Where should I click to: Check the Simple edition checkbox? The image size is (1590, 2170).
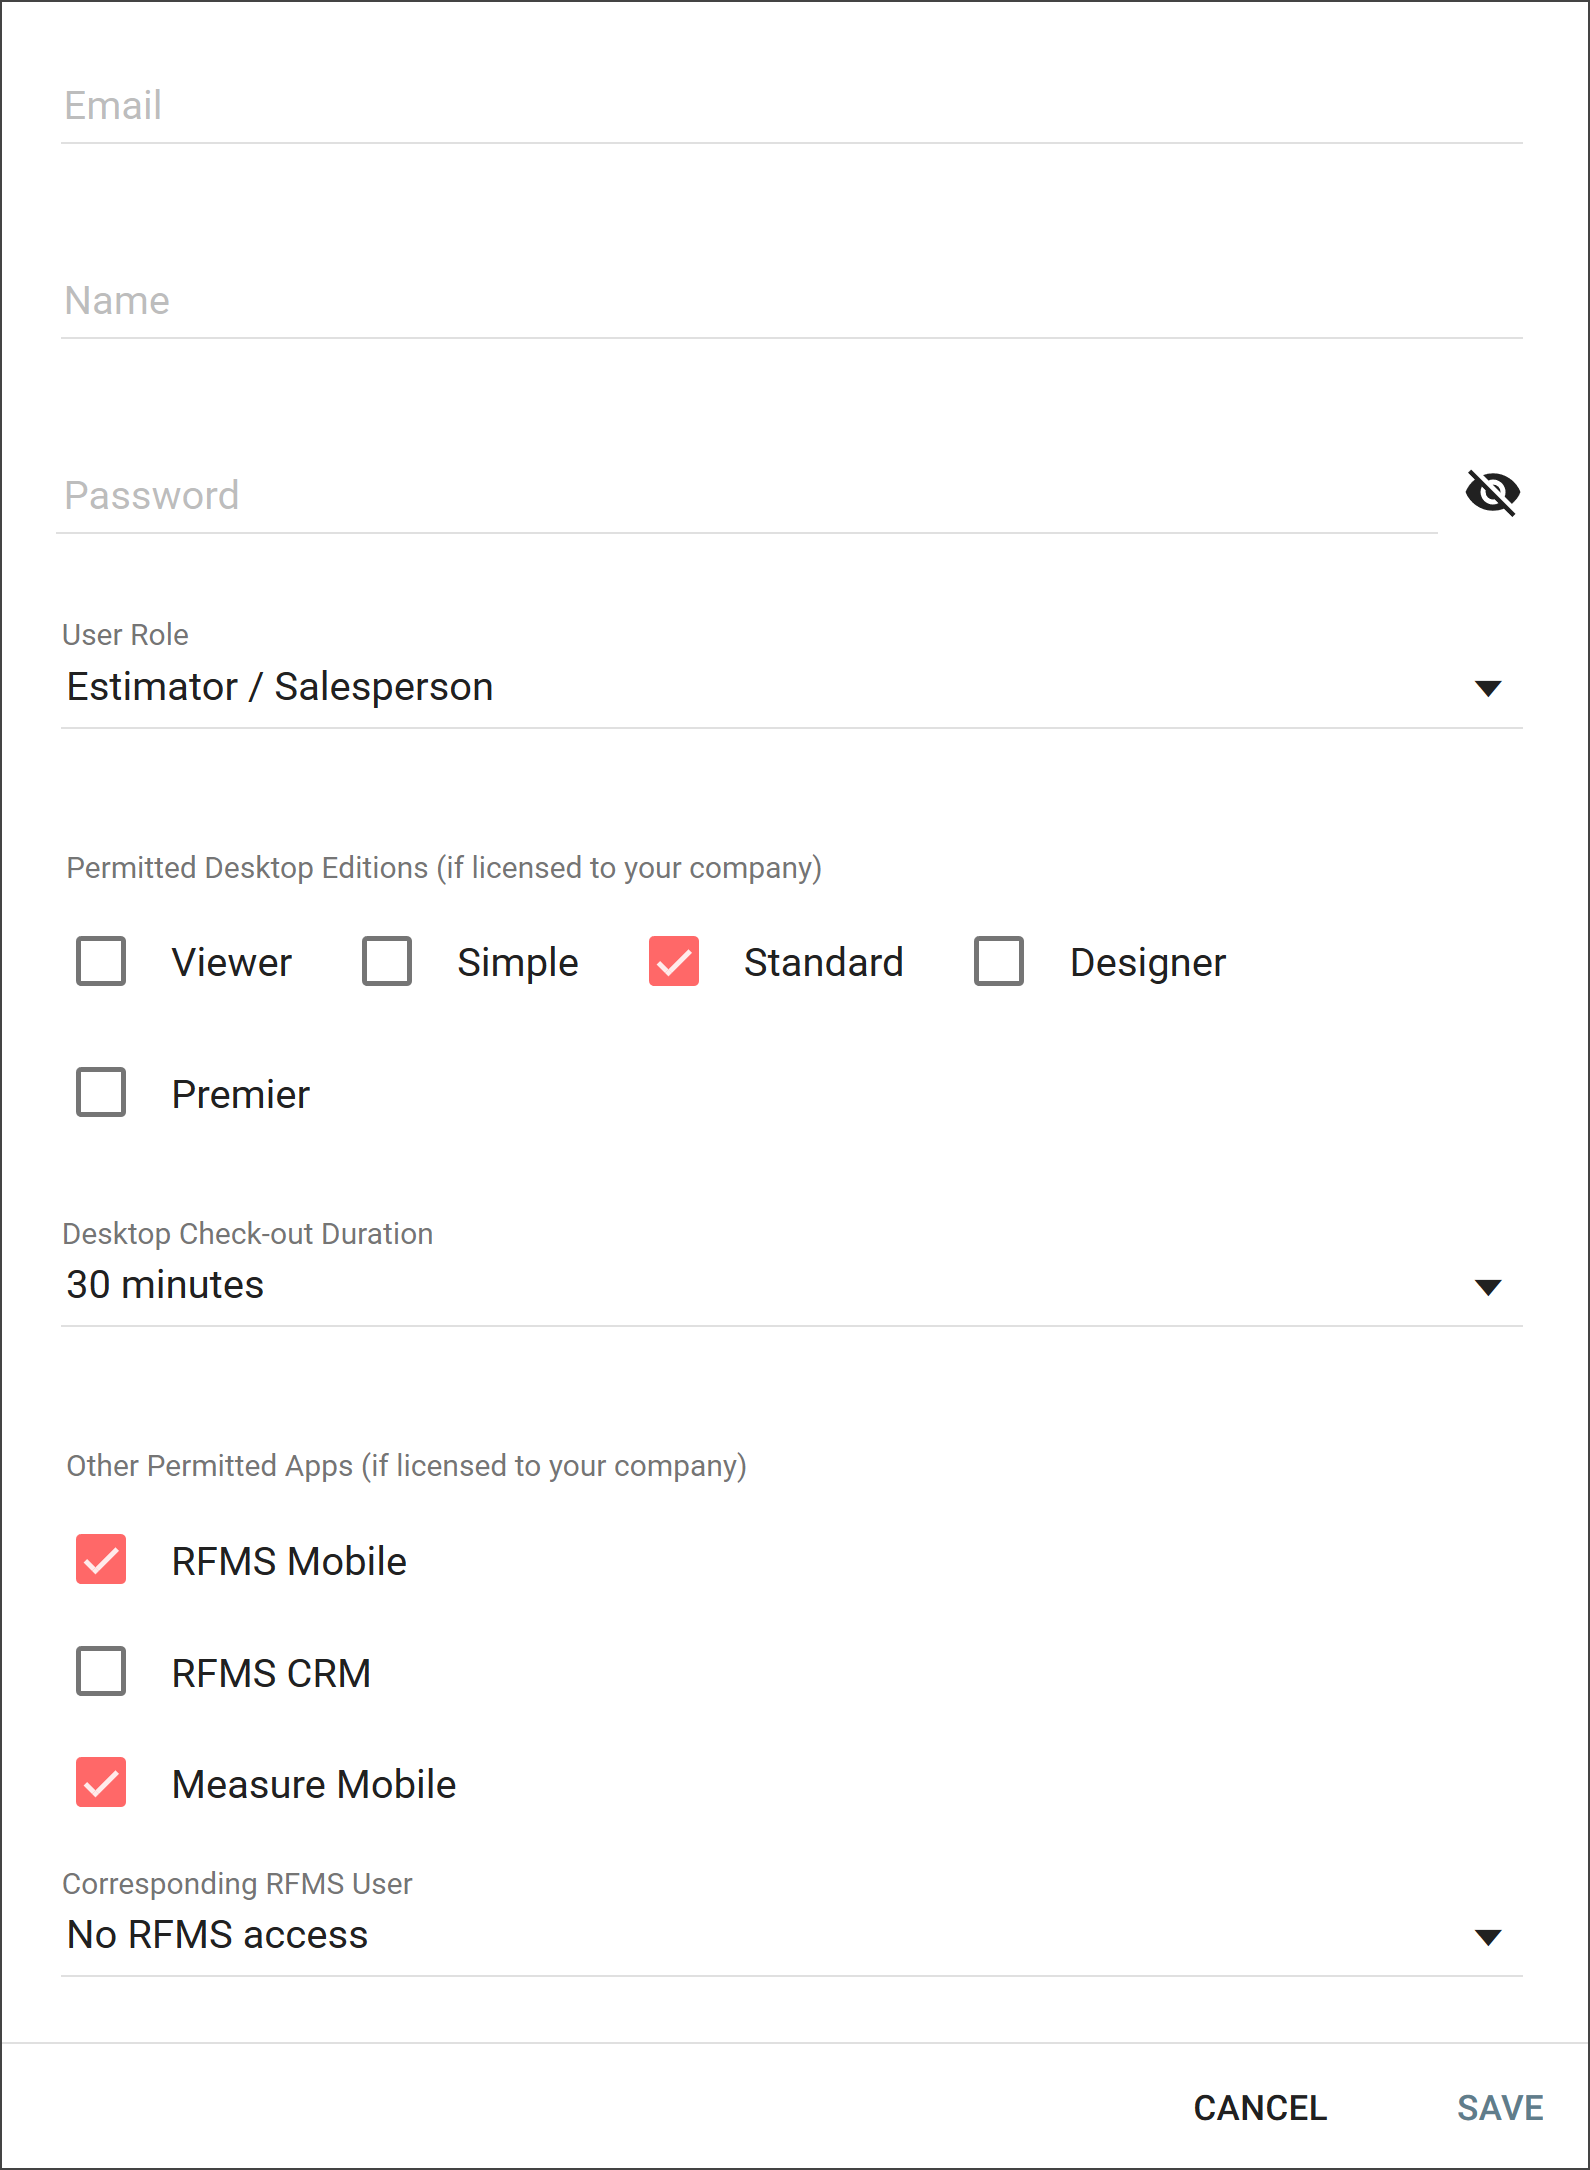(x=387, y=962)
